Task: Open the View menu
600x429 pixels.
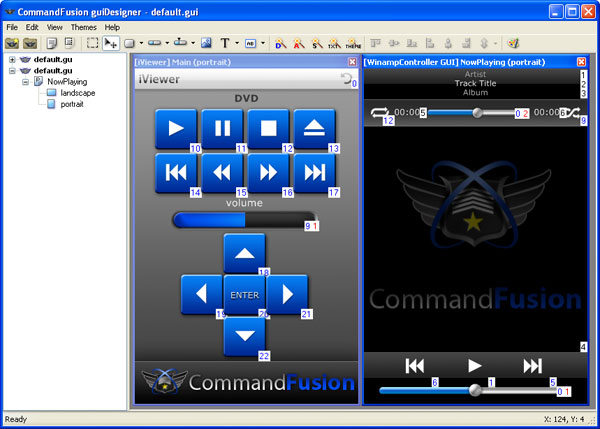Action: click(x=55, y=27)
